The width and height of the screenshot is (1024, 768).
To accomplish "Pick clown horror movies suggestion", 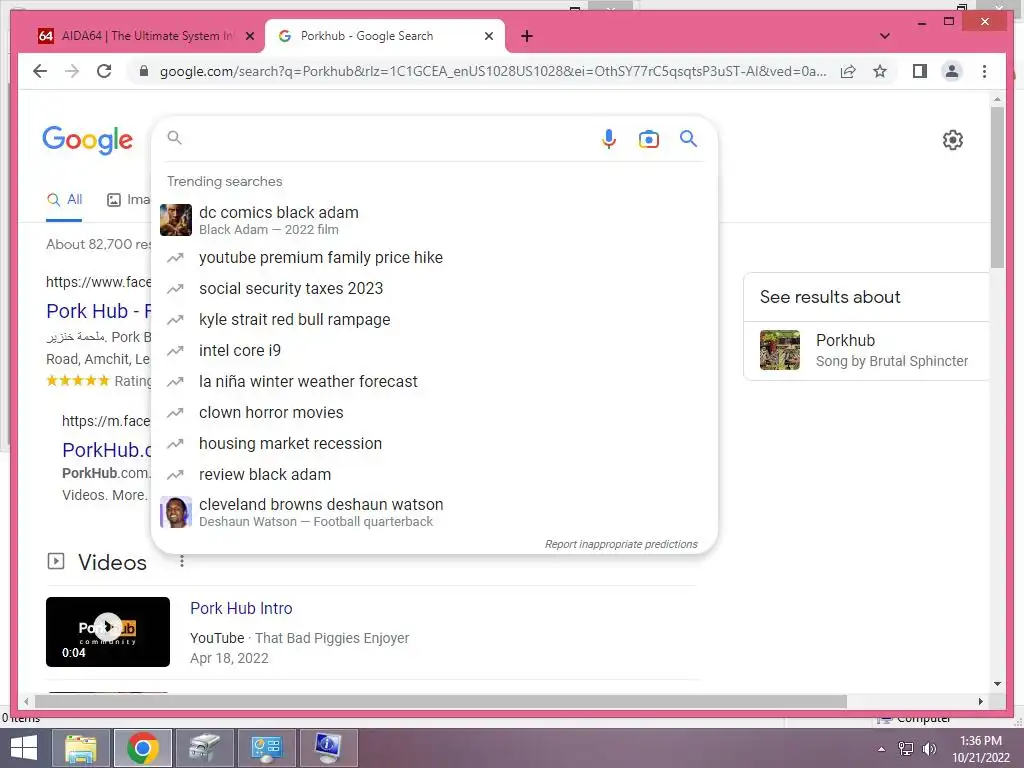I will click(434, 413).
